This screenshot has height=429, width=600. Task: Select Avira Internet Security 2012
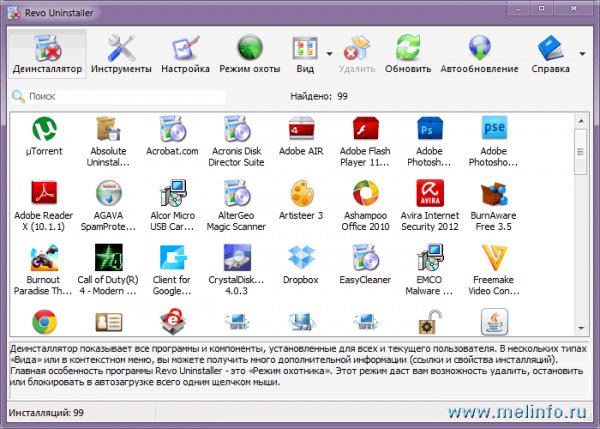point(430,206)
